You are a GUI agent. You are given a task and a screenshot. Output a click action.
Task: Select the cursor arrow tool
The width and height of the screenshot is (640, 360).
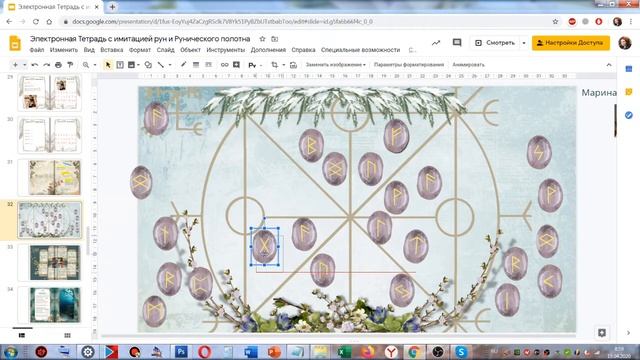108,65
